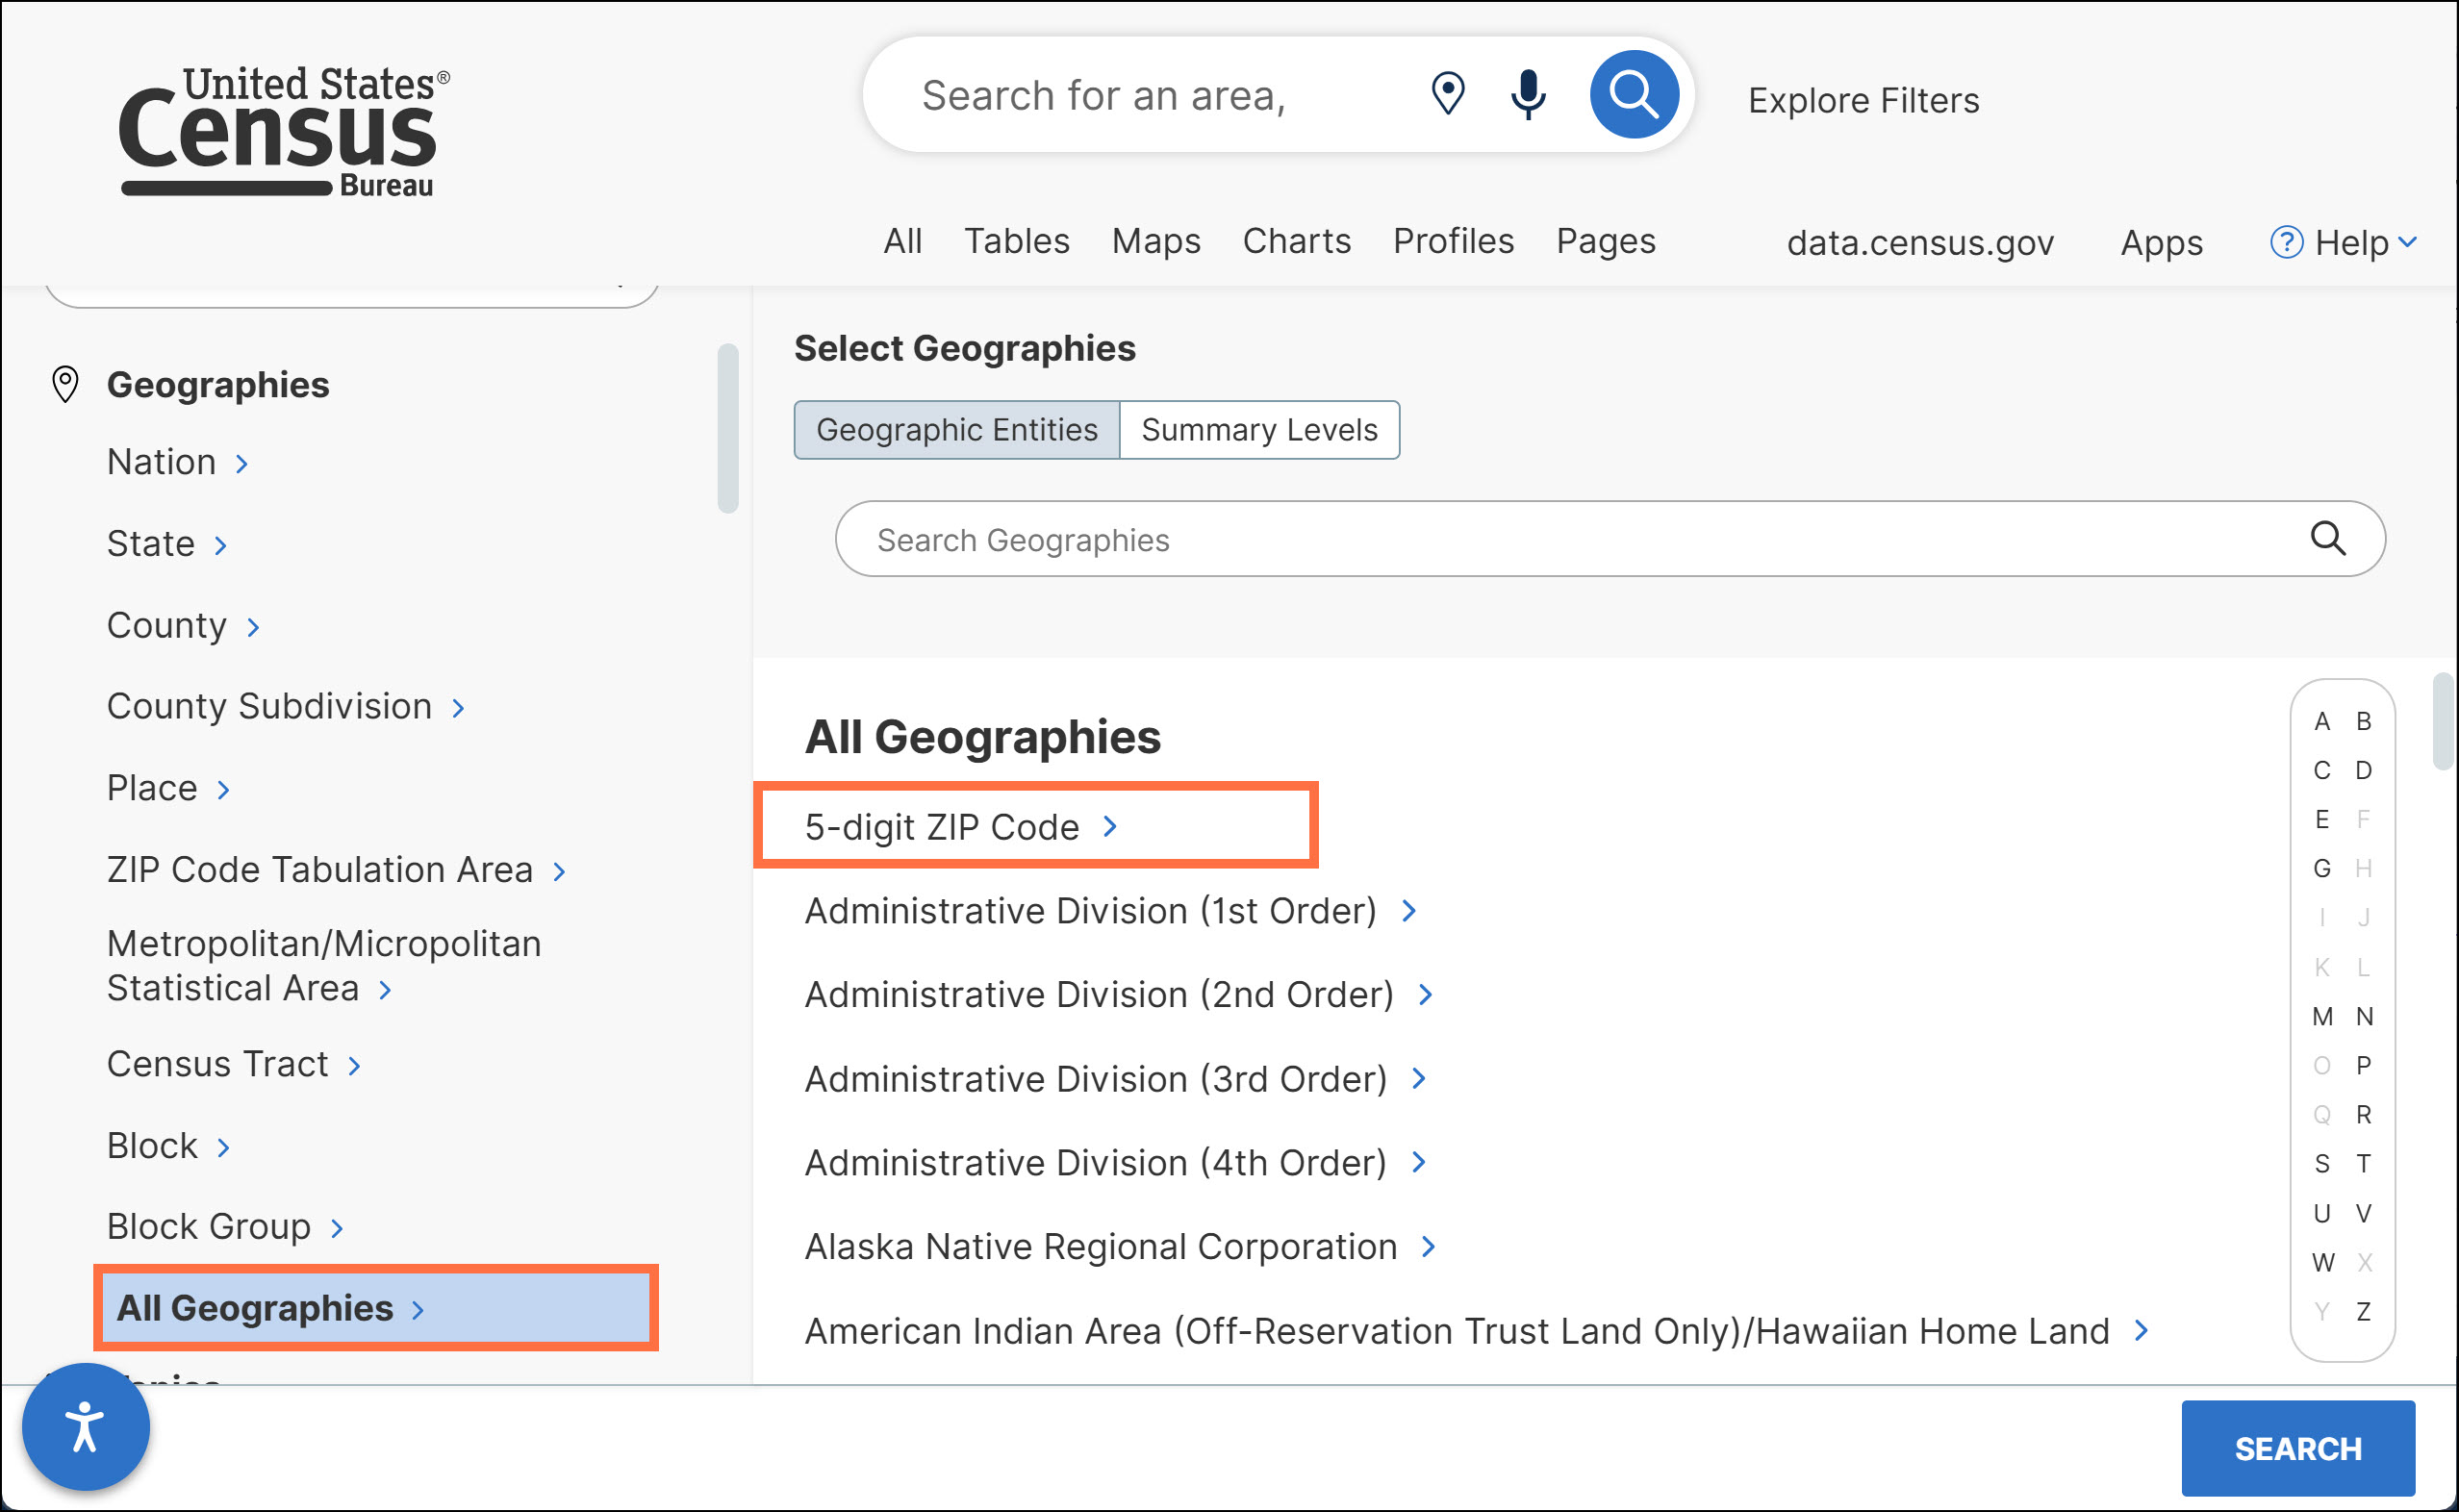Image resolution: width=2459 pixels, height=1512 pixels.
Task: Open the Explore Filters link
Action: [x=1862, y=100]
